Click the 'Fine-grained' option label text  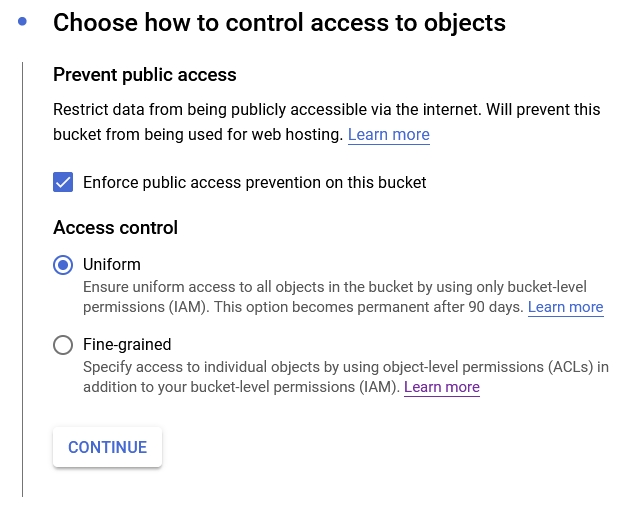point(127,345)
